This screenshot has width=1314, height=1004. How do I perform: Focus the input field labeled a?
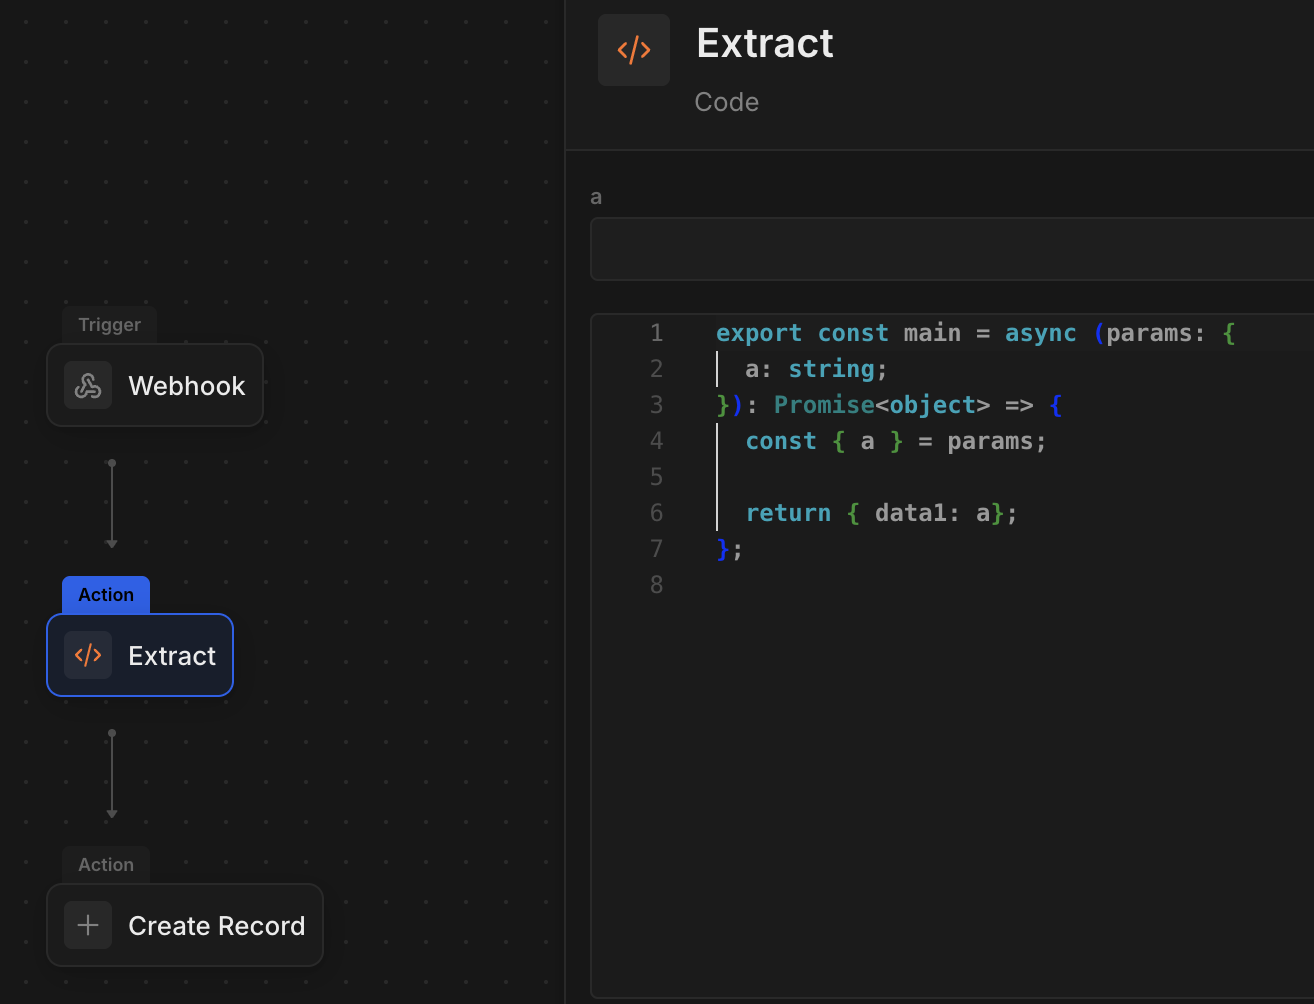tap(952, 249)
